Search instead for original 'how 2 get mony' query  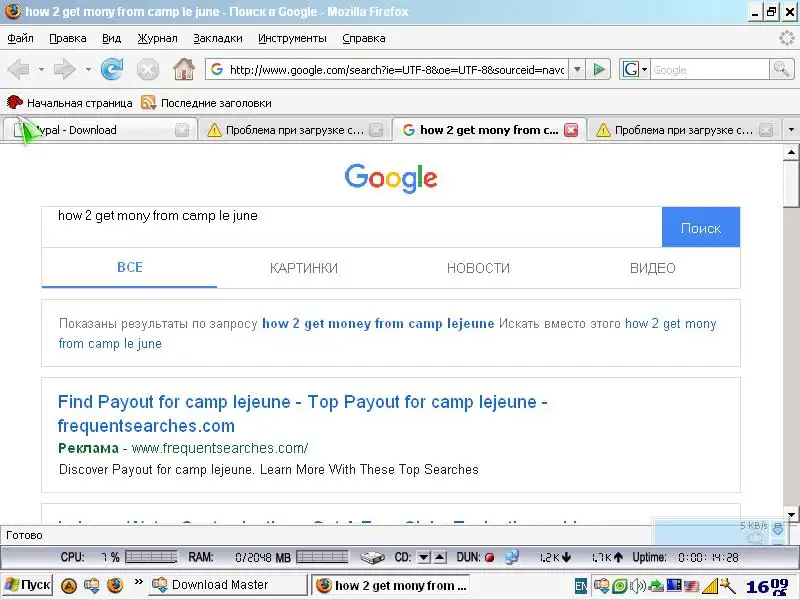coord(388,333)
